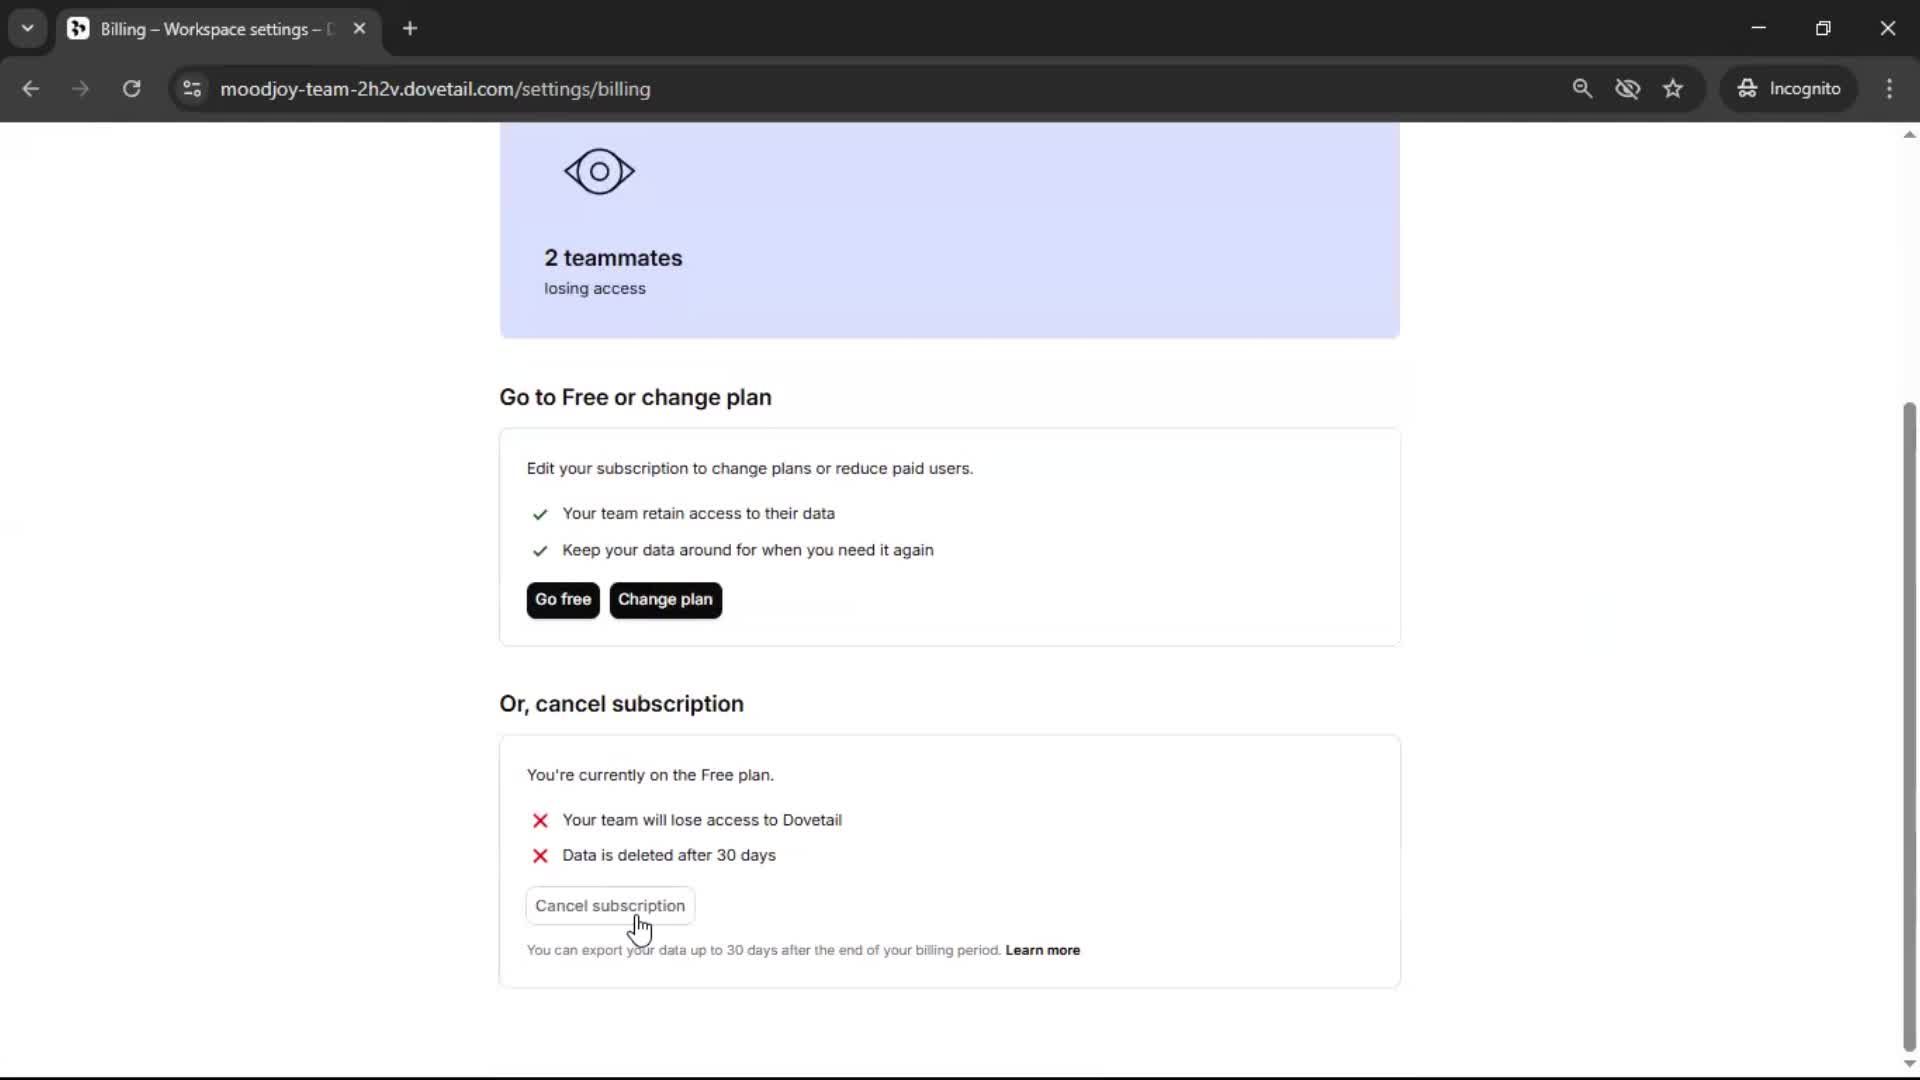The image size is (1920, 1080).
Task: Reload the billing page
Action: (x=131, y=89)
